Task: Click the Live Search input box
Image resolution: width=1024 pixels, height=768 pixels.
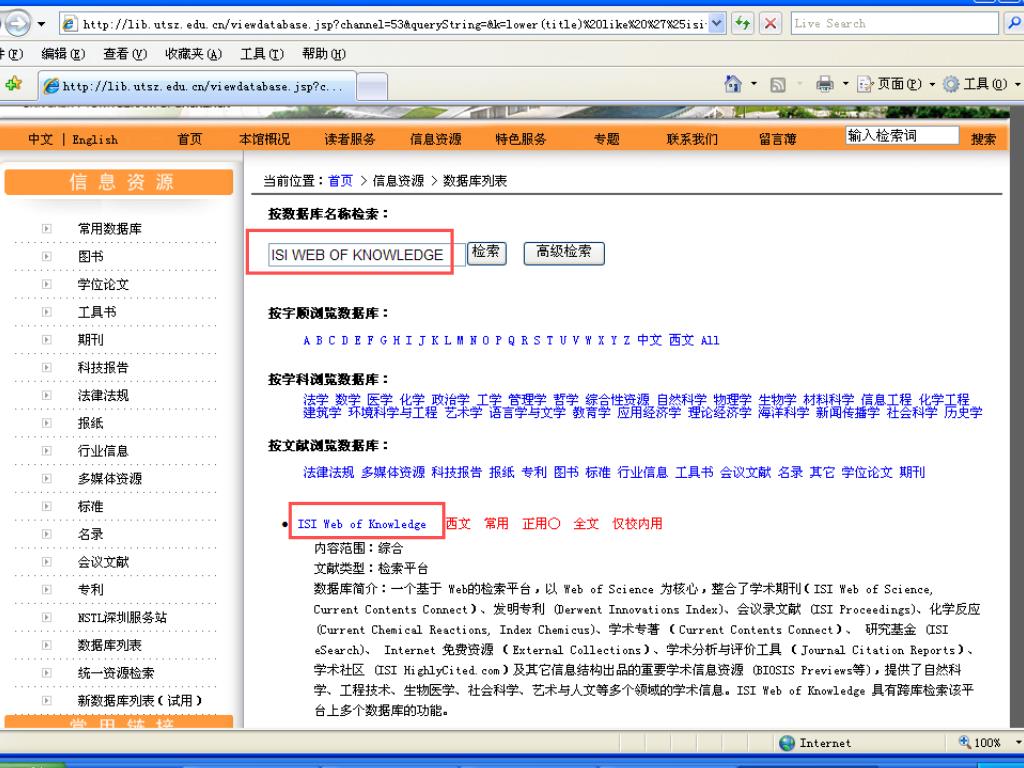Action: tap(895, 24)
